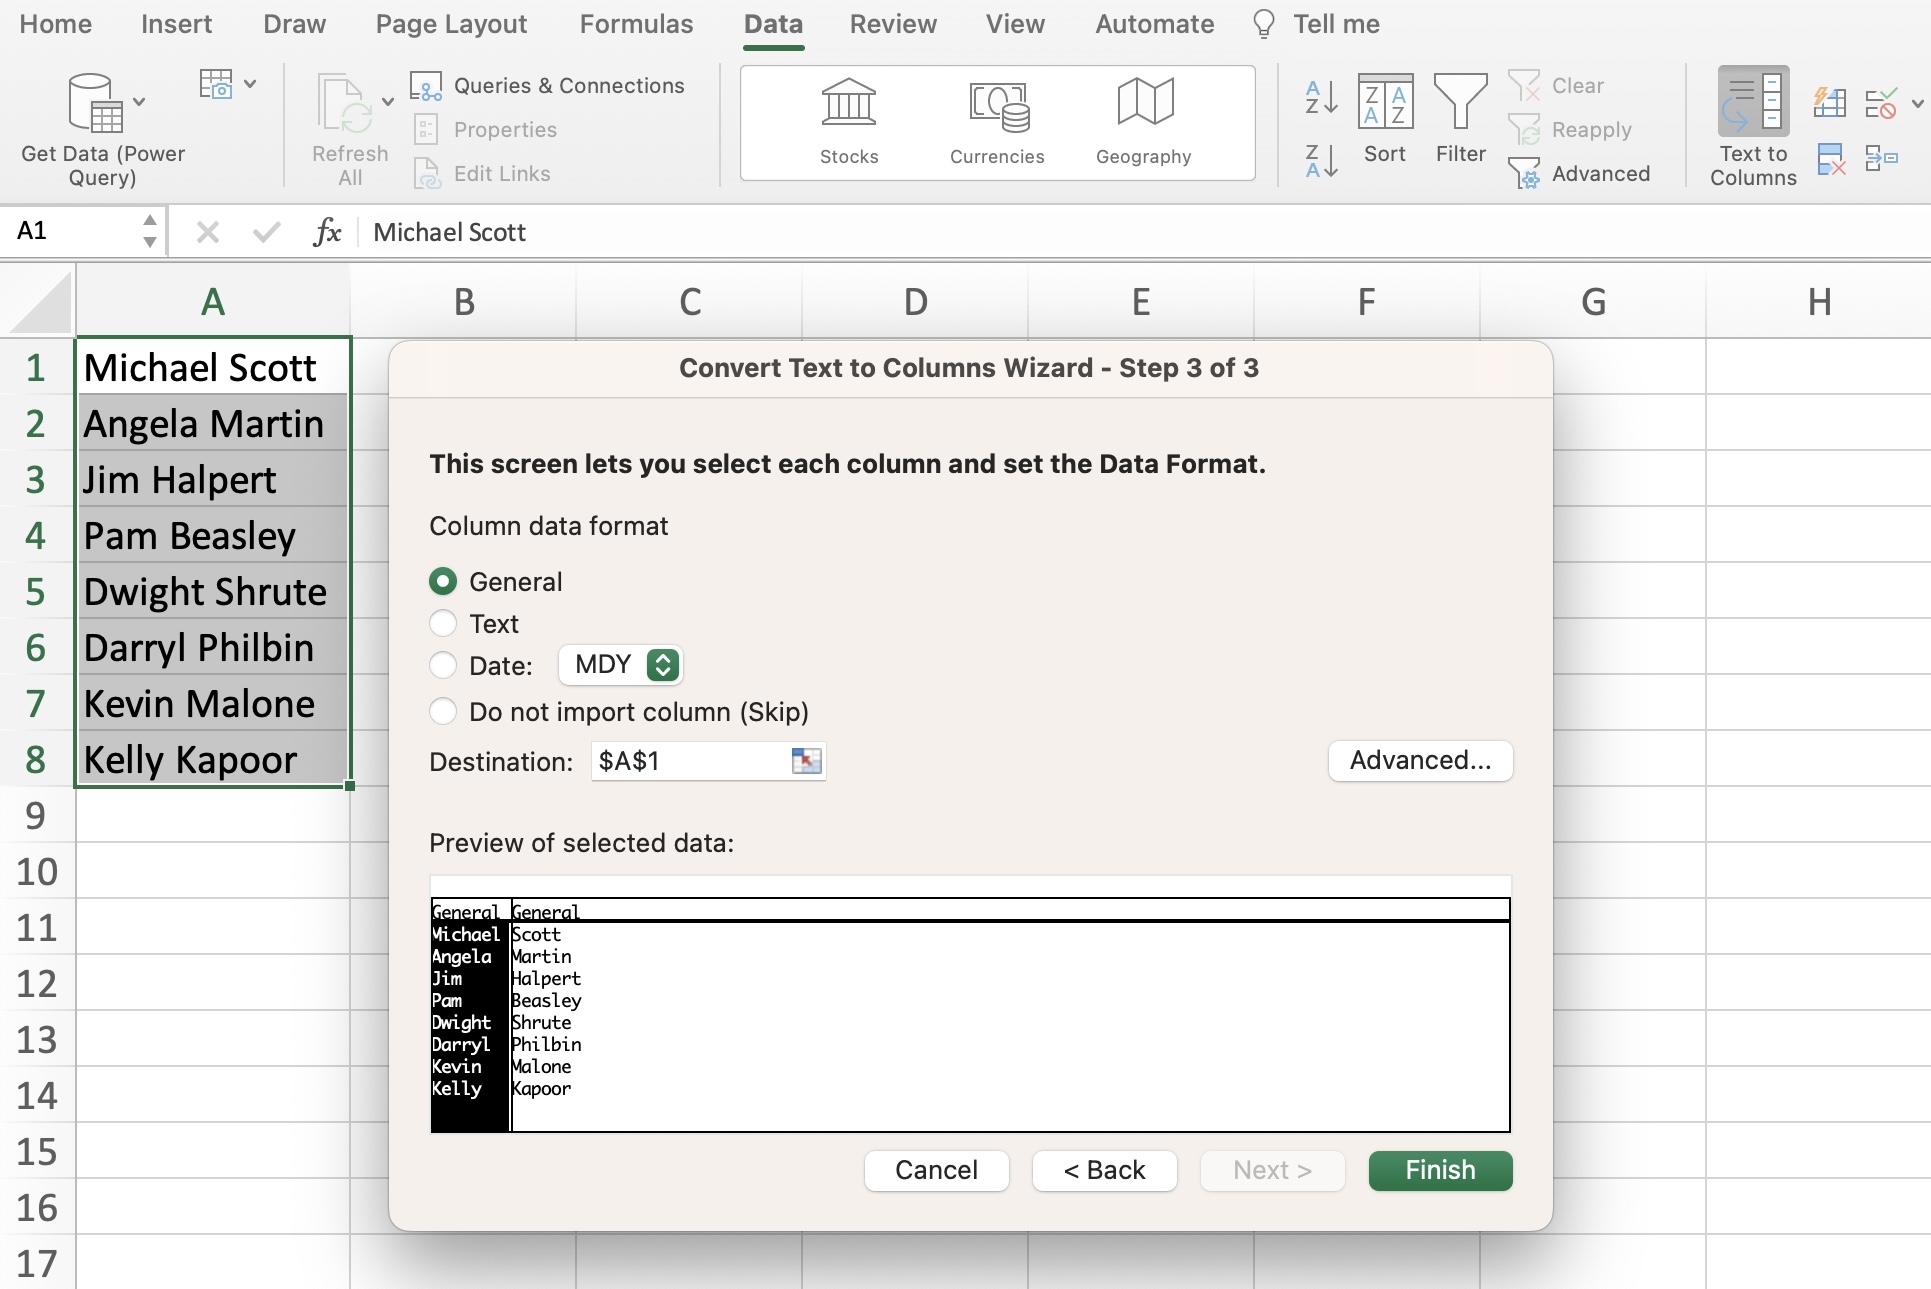This screenshot has height=1289, width=1931.
Task: Click cell containing Angela Martin
Action: pyautogui.click(x=213, y=423)
